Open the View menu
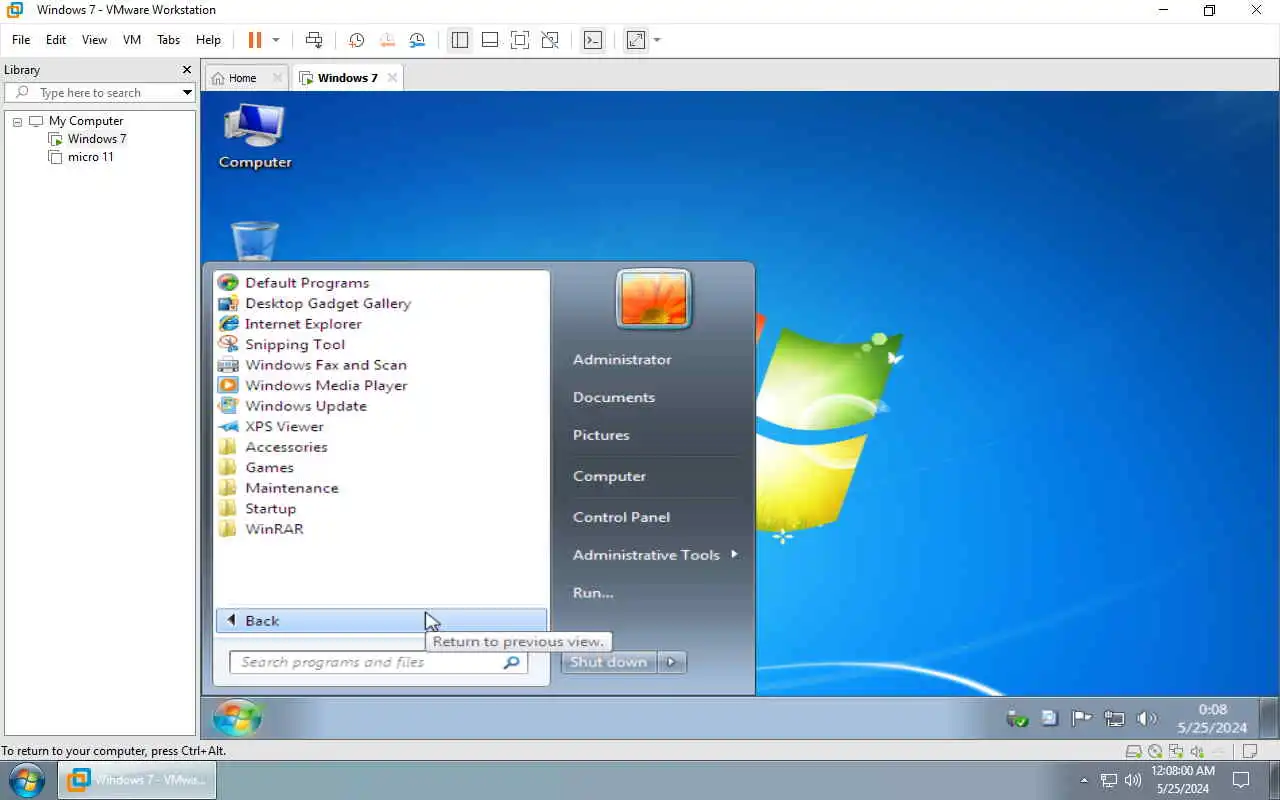 click(x=94, y=40)
